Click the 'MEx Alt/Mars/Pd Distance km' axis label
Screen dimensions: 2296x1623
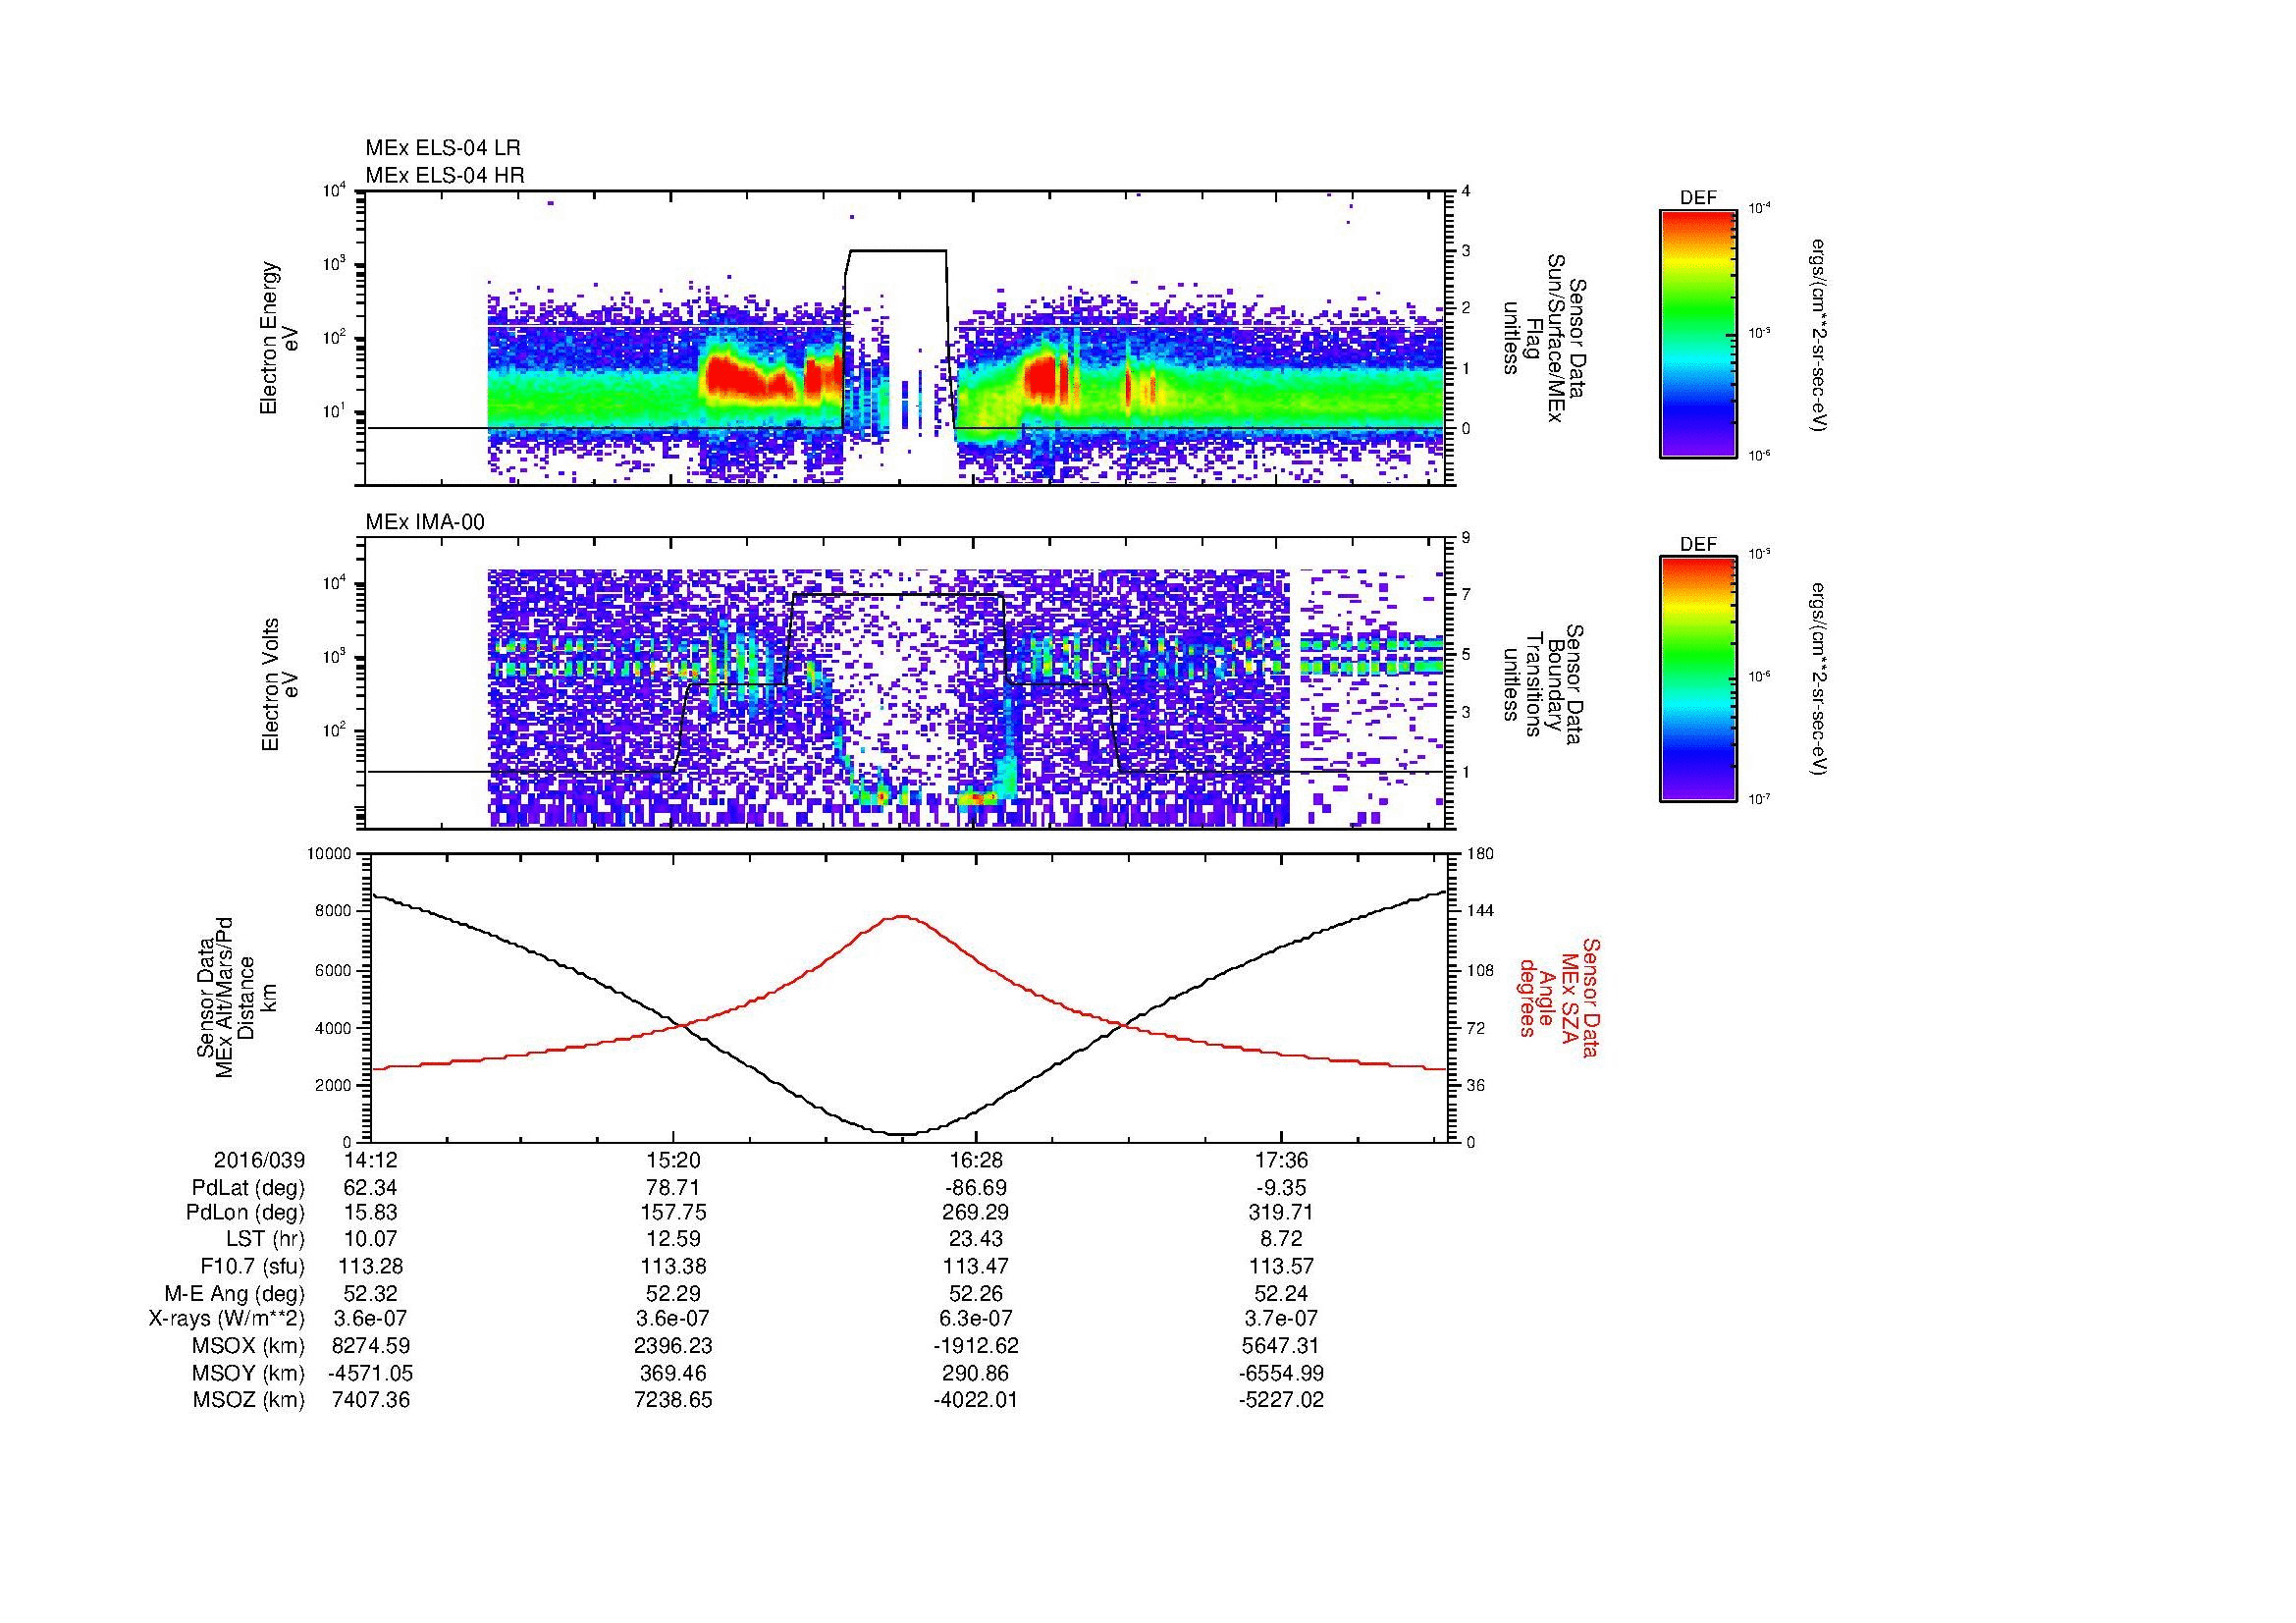coord(237,998)
